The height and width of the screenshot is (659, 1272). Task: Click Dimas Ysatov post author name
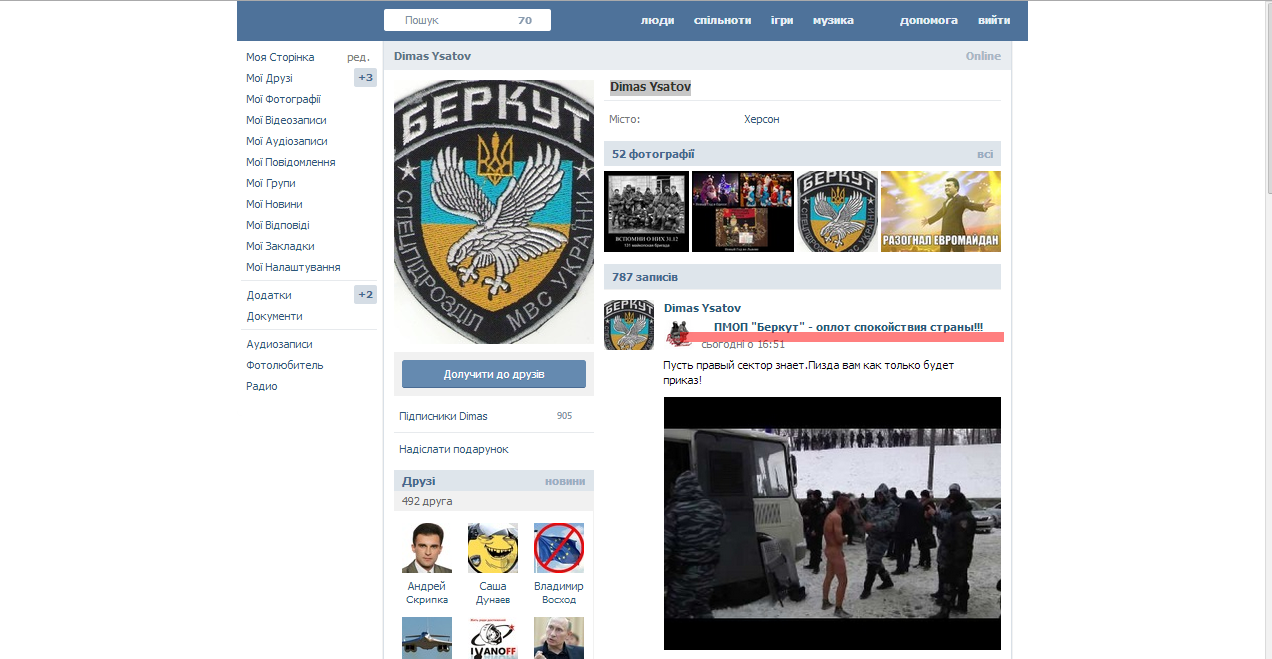pyautogui.click(x=702, y=308)
